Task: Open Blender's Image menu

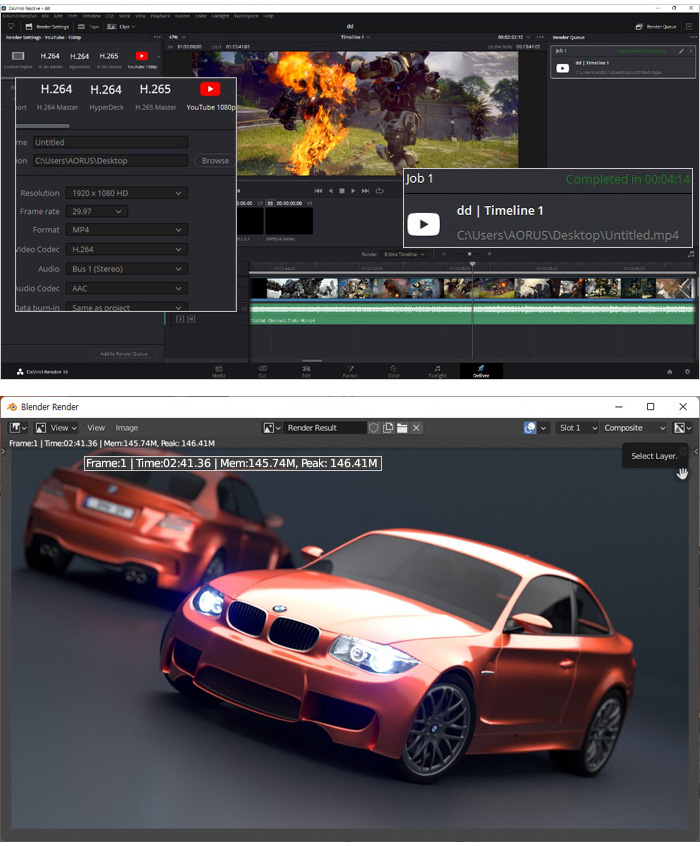Action: coord(126,428)
